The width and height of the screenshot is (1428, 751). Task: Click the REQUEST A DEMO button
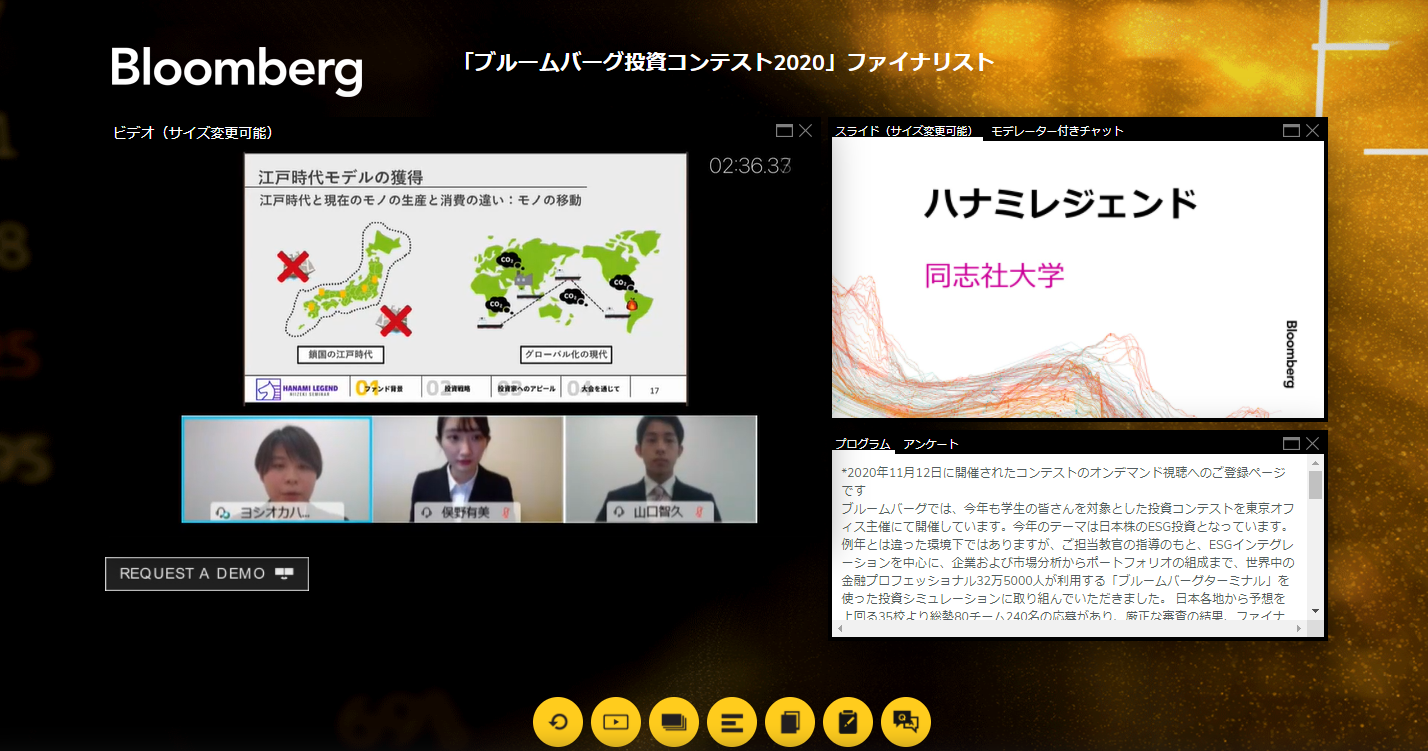[x=207, y=574]
